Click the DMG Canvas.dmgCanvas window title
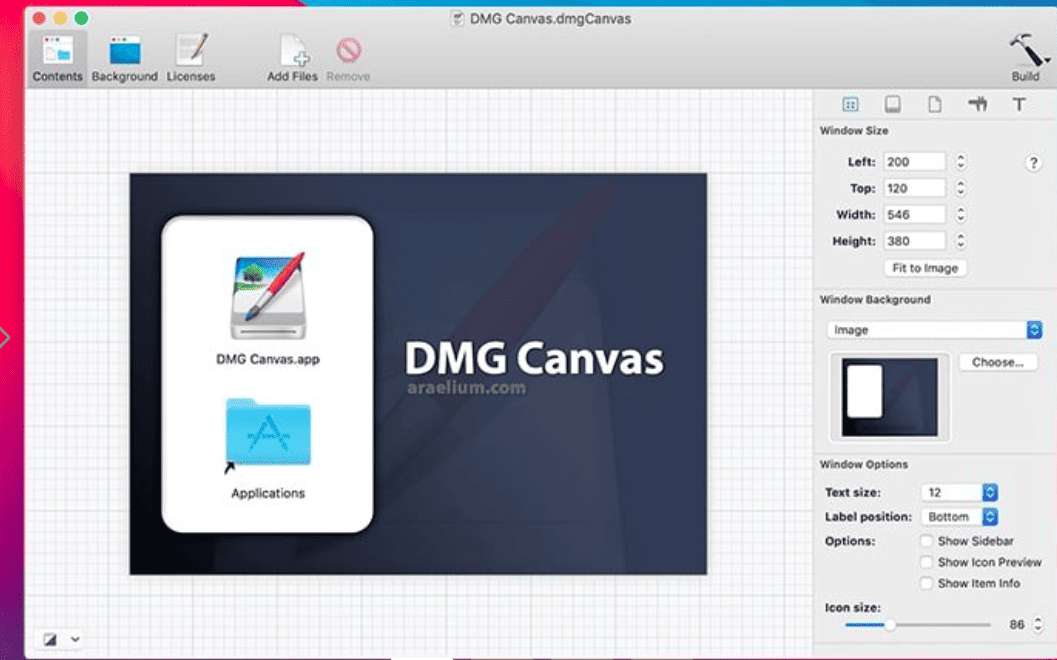 550,19
